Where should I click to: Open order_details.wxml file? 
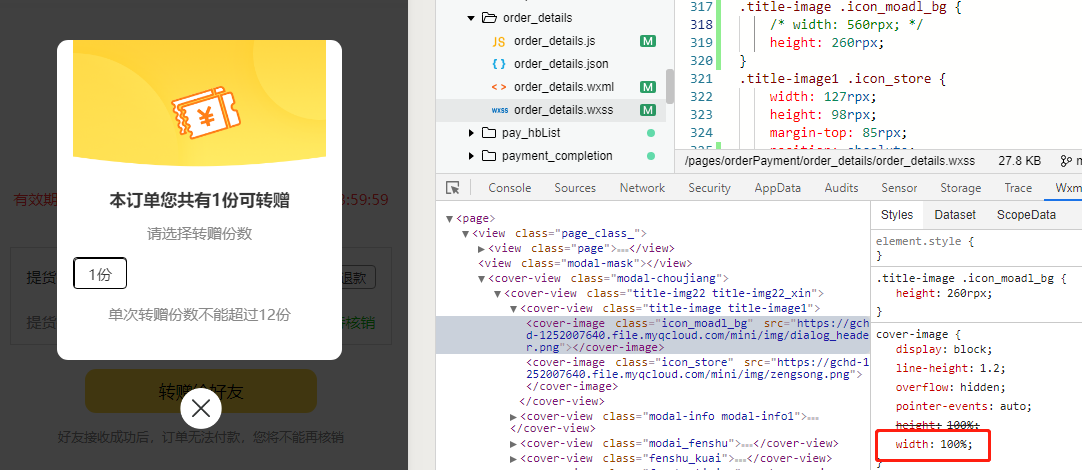pos(564,87)
